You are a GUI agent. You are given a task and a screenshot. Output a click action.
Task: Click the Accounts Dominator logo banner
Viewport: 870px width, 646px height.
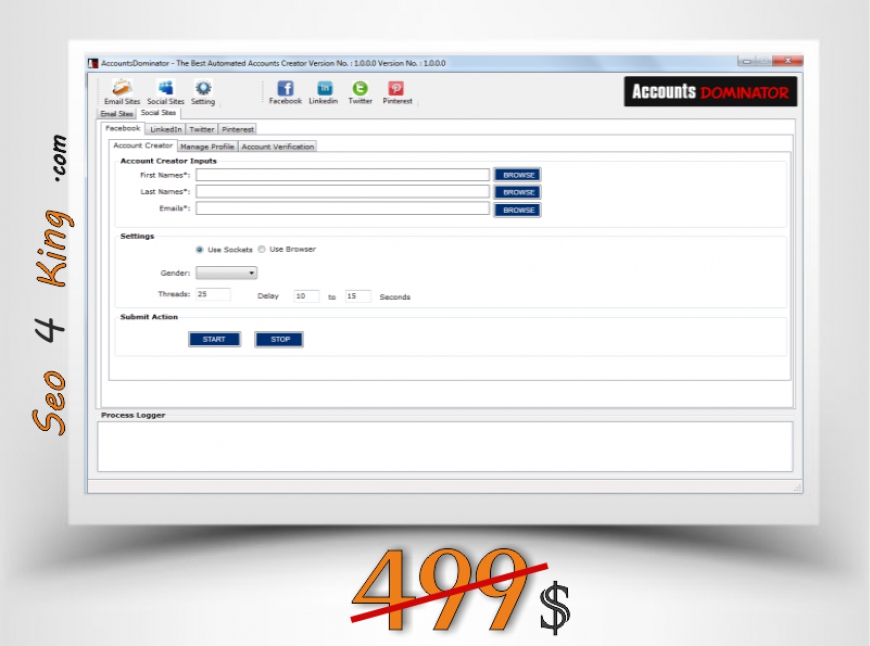point(710,92)
